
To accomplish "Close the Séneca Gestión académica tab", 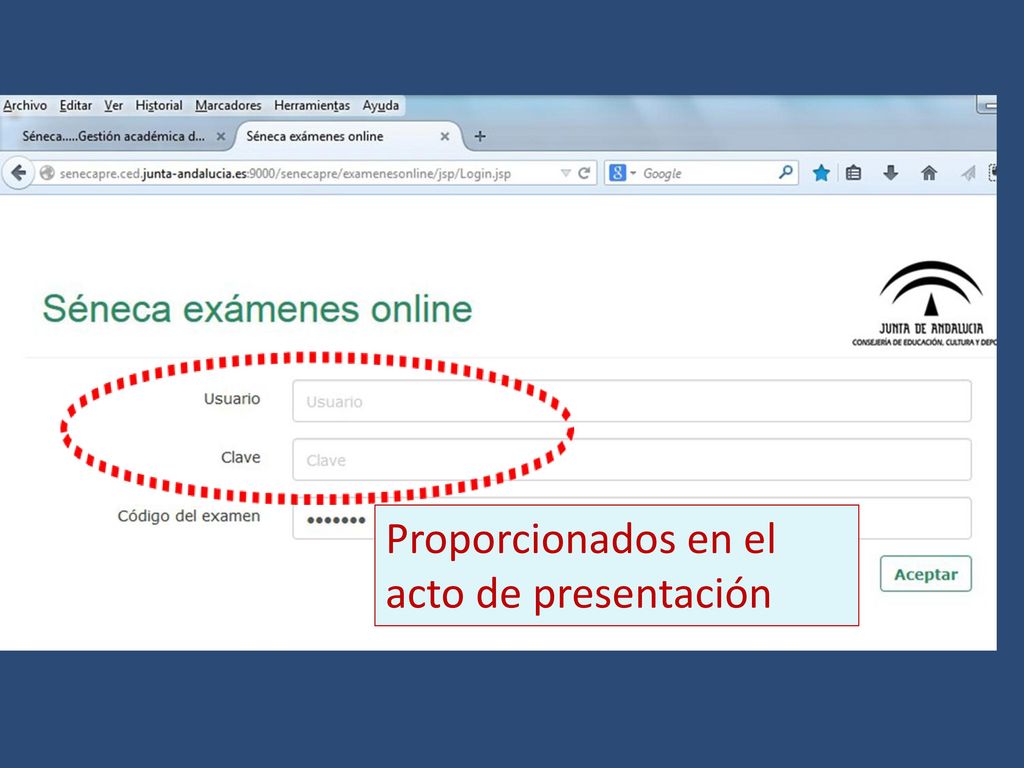I will [x=221, y=136].
